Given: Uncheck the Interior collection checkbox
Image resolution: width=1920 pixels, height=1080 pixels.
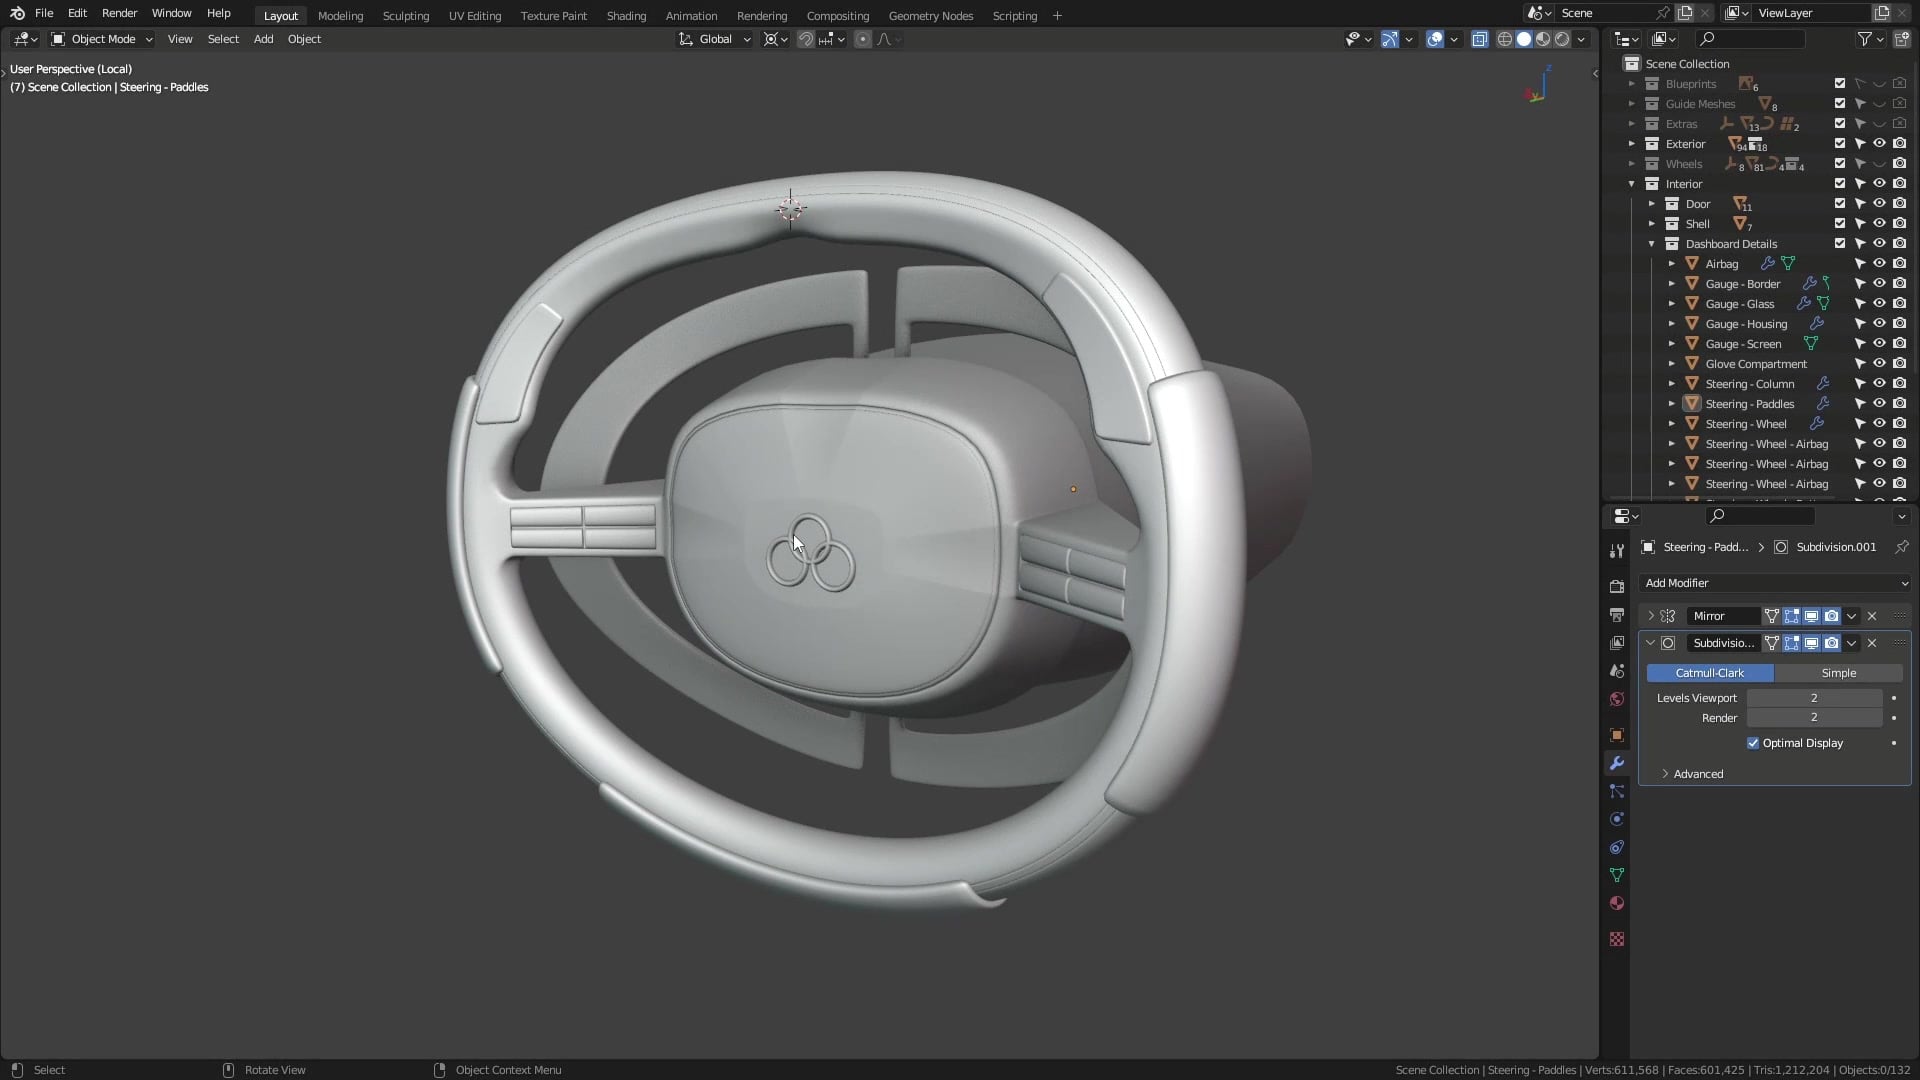Looking at the screenshot, I should tap(1840, 184).
